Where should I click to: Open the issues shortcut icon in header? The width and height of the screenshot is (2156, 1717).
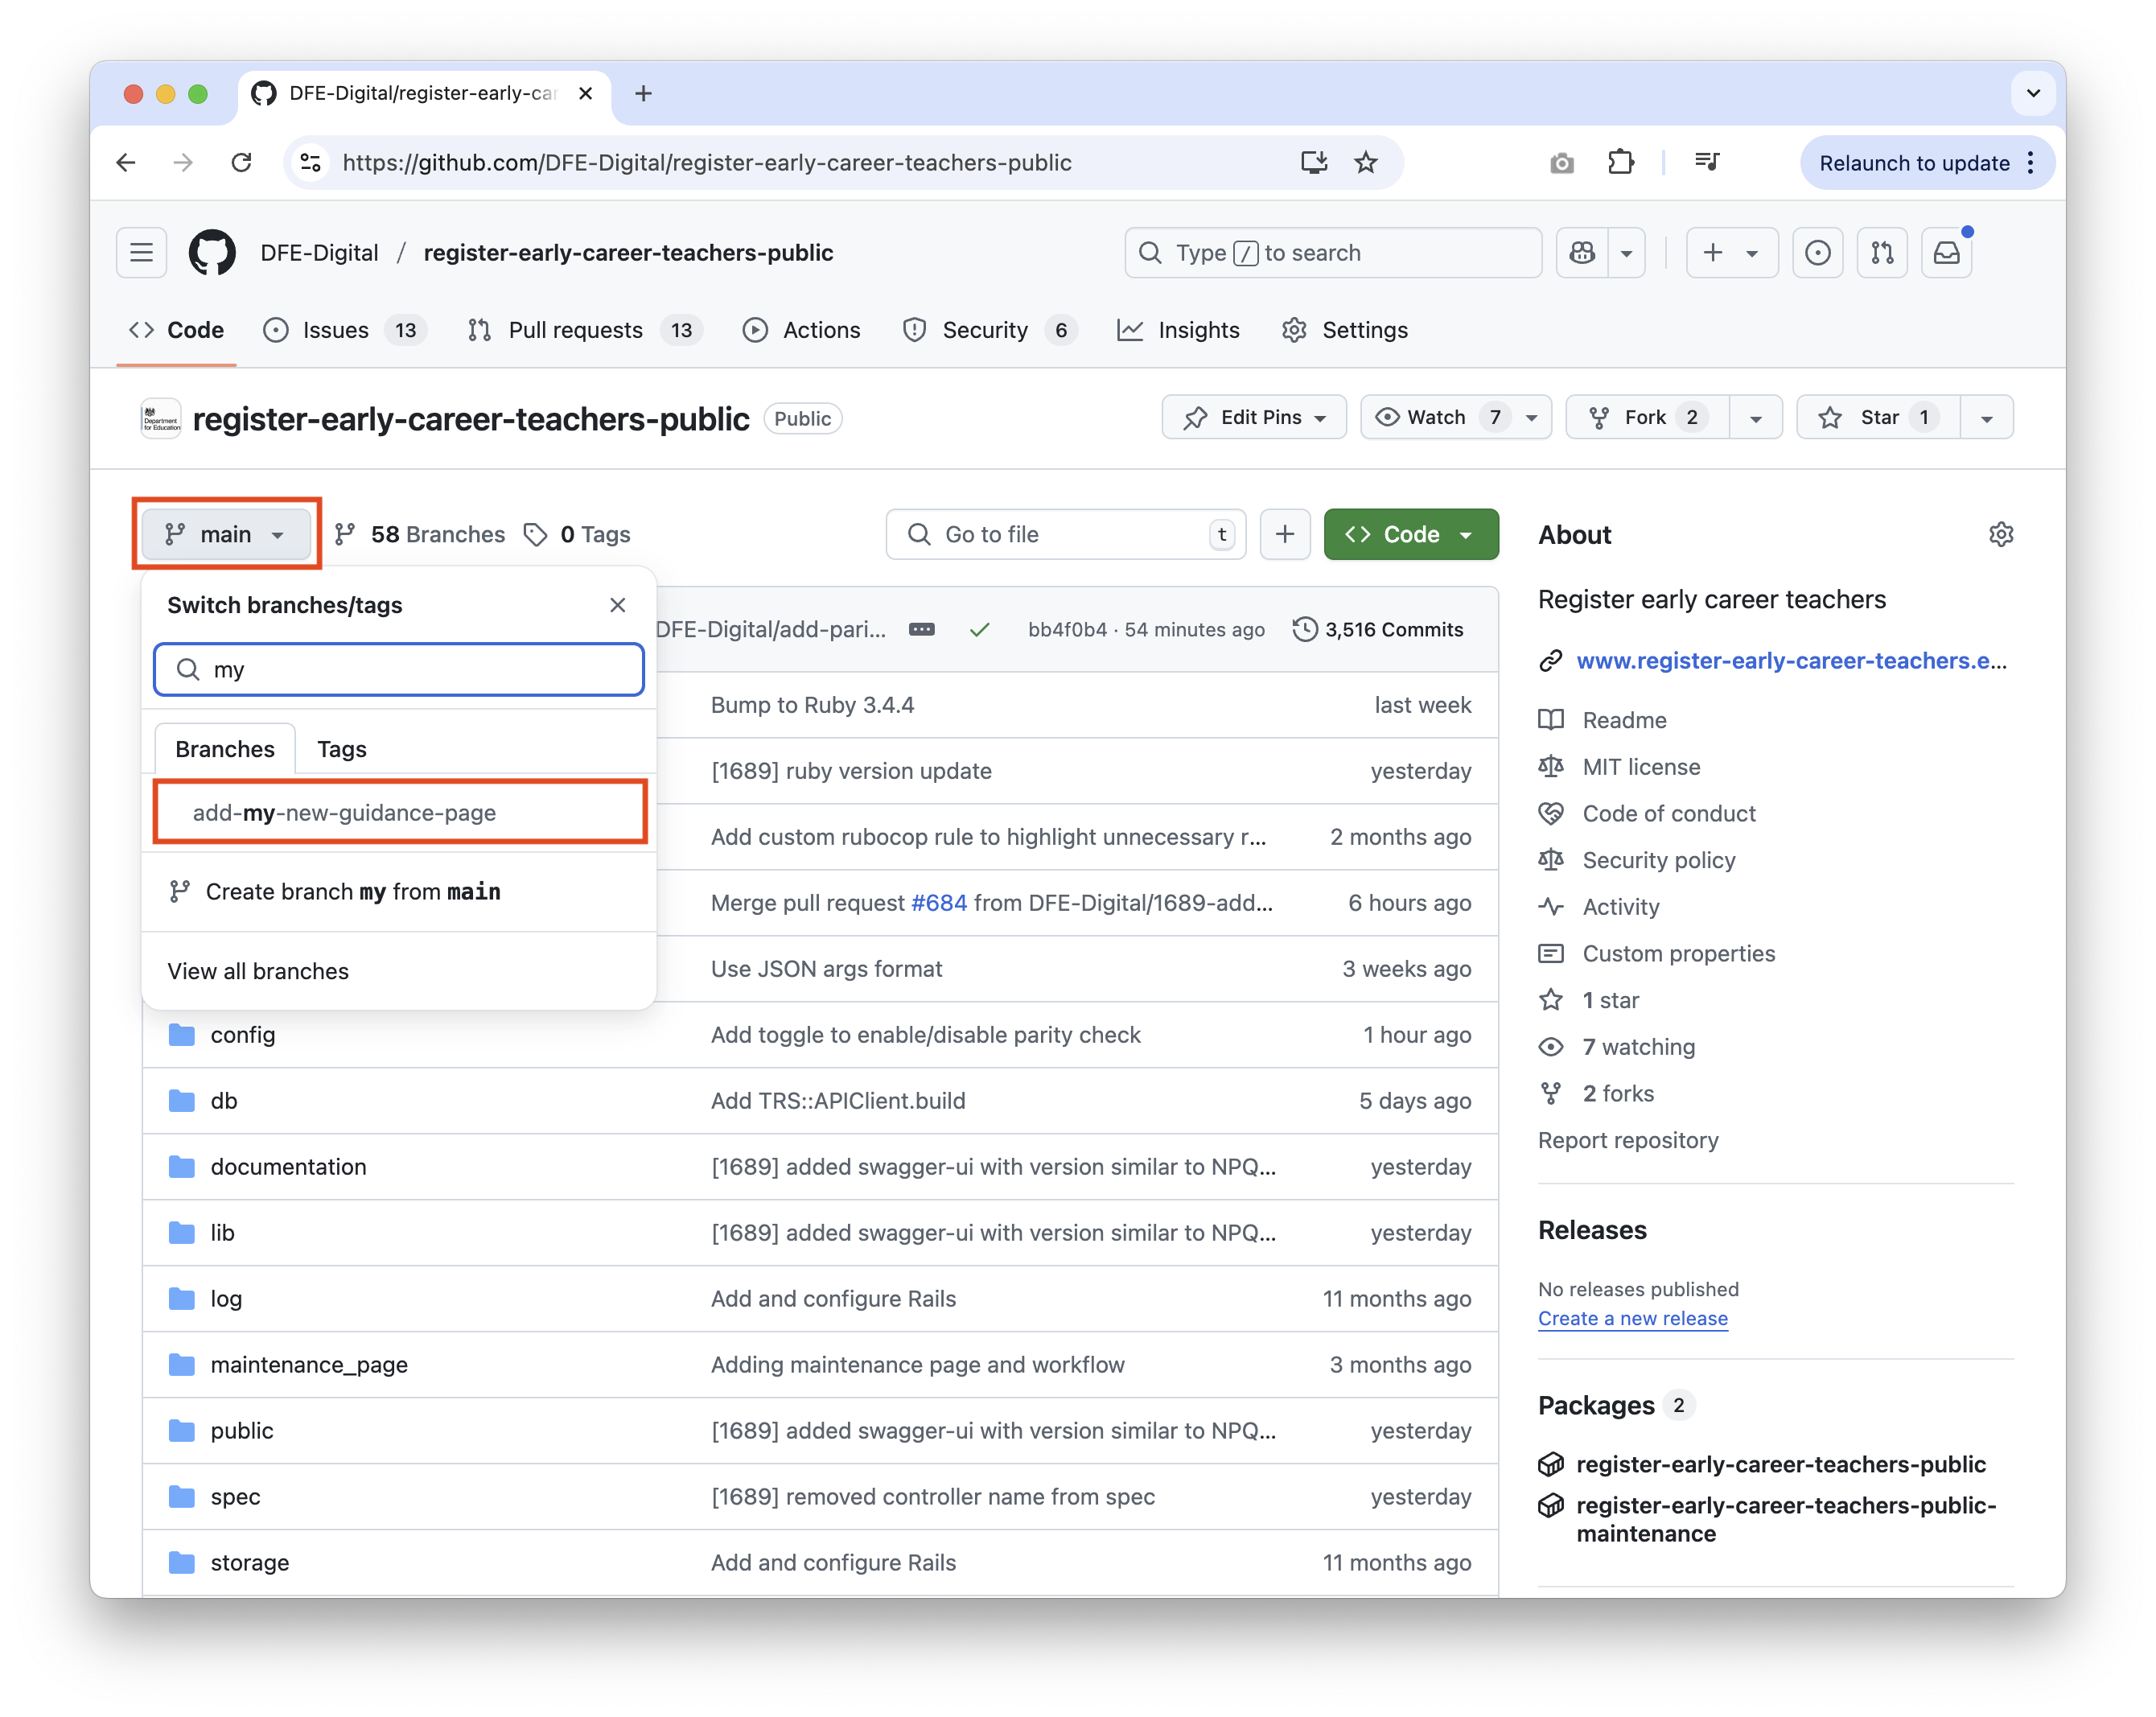pos(1817,252)
